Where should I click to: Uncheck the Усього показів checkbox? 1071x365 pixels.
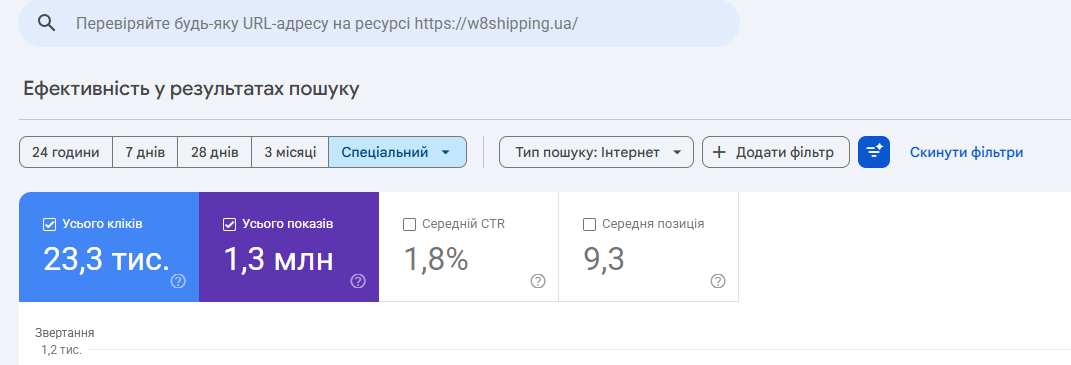[230, 224]
